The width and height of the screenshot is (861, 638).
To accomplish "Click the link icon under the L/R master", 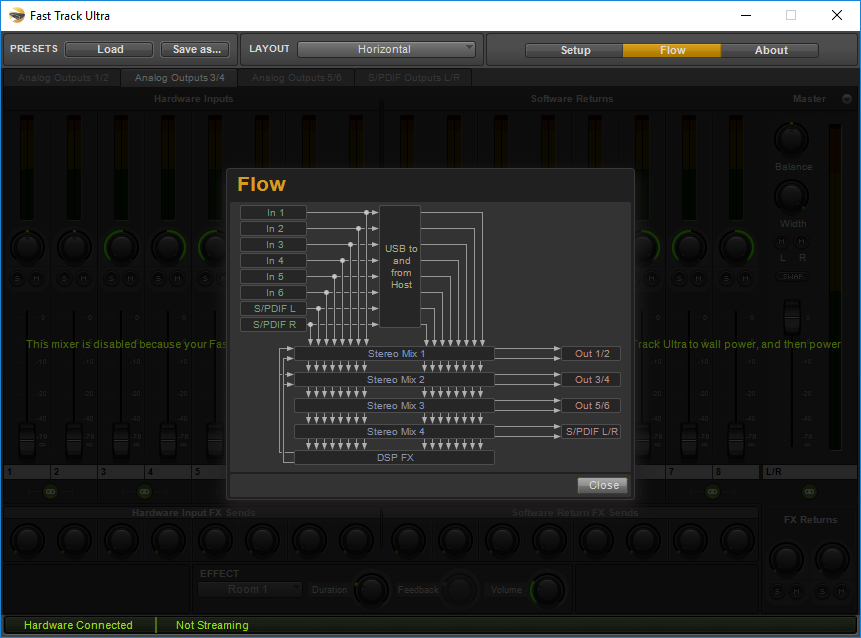I will click(x=807, y=492).
